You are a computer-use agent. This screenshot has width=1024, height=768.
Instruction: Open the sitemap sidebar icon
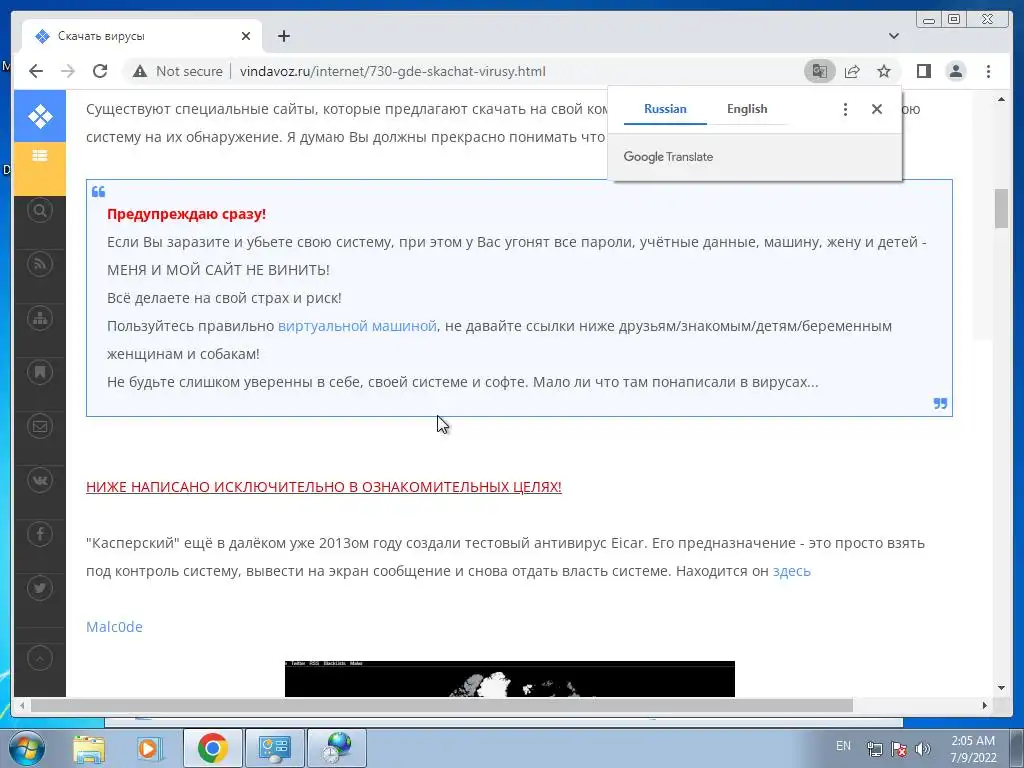coord(40,318)
